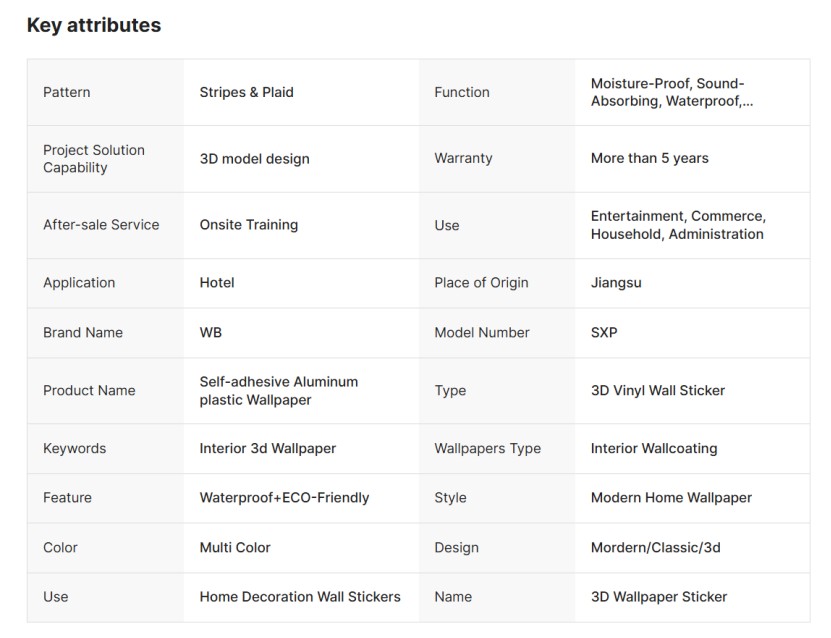Viewport: 831px width, 638px height.
Task: Click the More than 5 years warranty value
Action: pos(649,158)
